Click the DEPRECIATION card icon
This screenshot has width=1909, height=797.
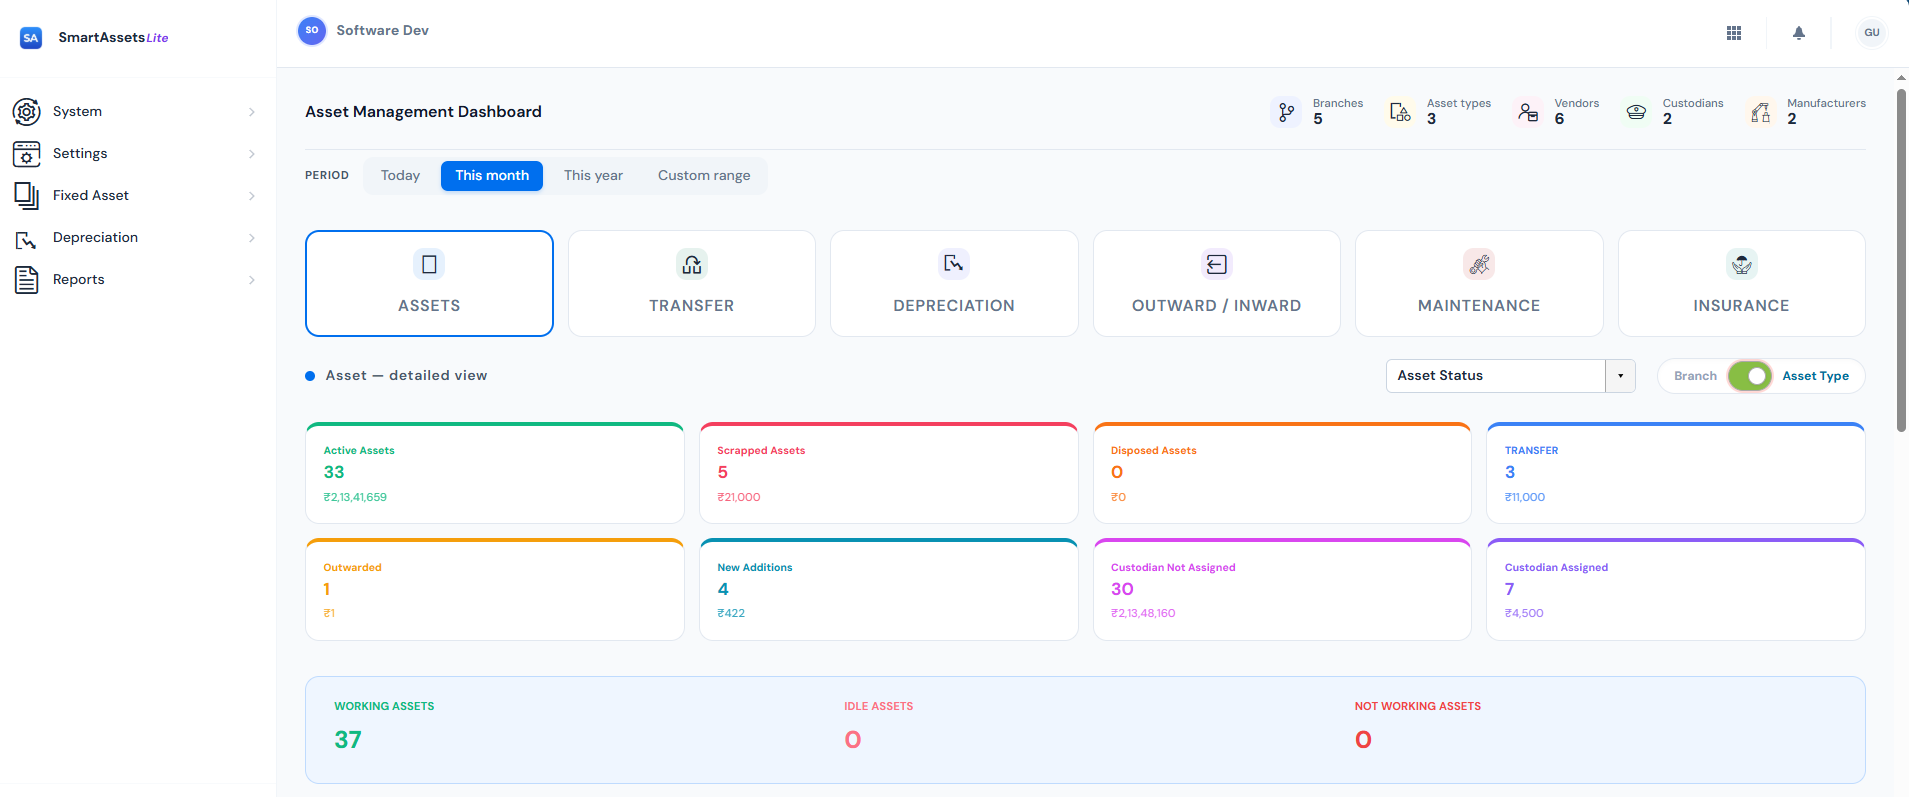click(954, 264)
